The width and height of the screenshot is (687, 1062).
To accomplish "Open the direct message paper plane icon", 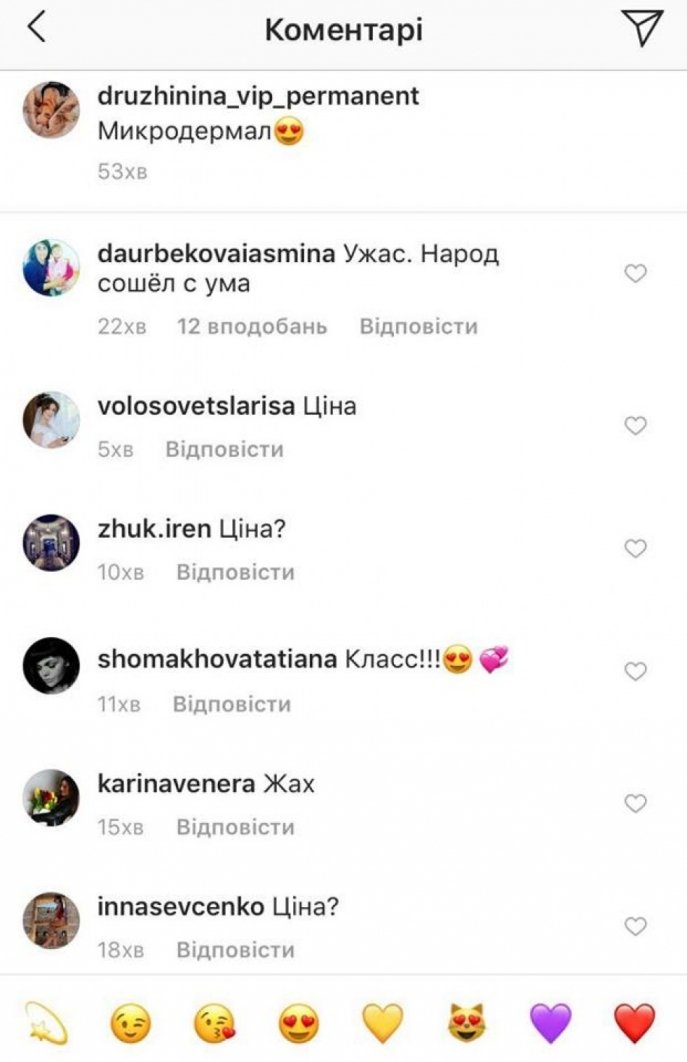I will (x=641, y=28).
